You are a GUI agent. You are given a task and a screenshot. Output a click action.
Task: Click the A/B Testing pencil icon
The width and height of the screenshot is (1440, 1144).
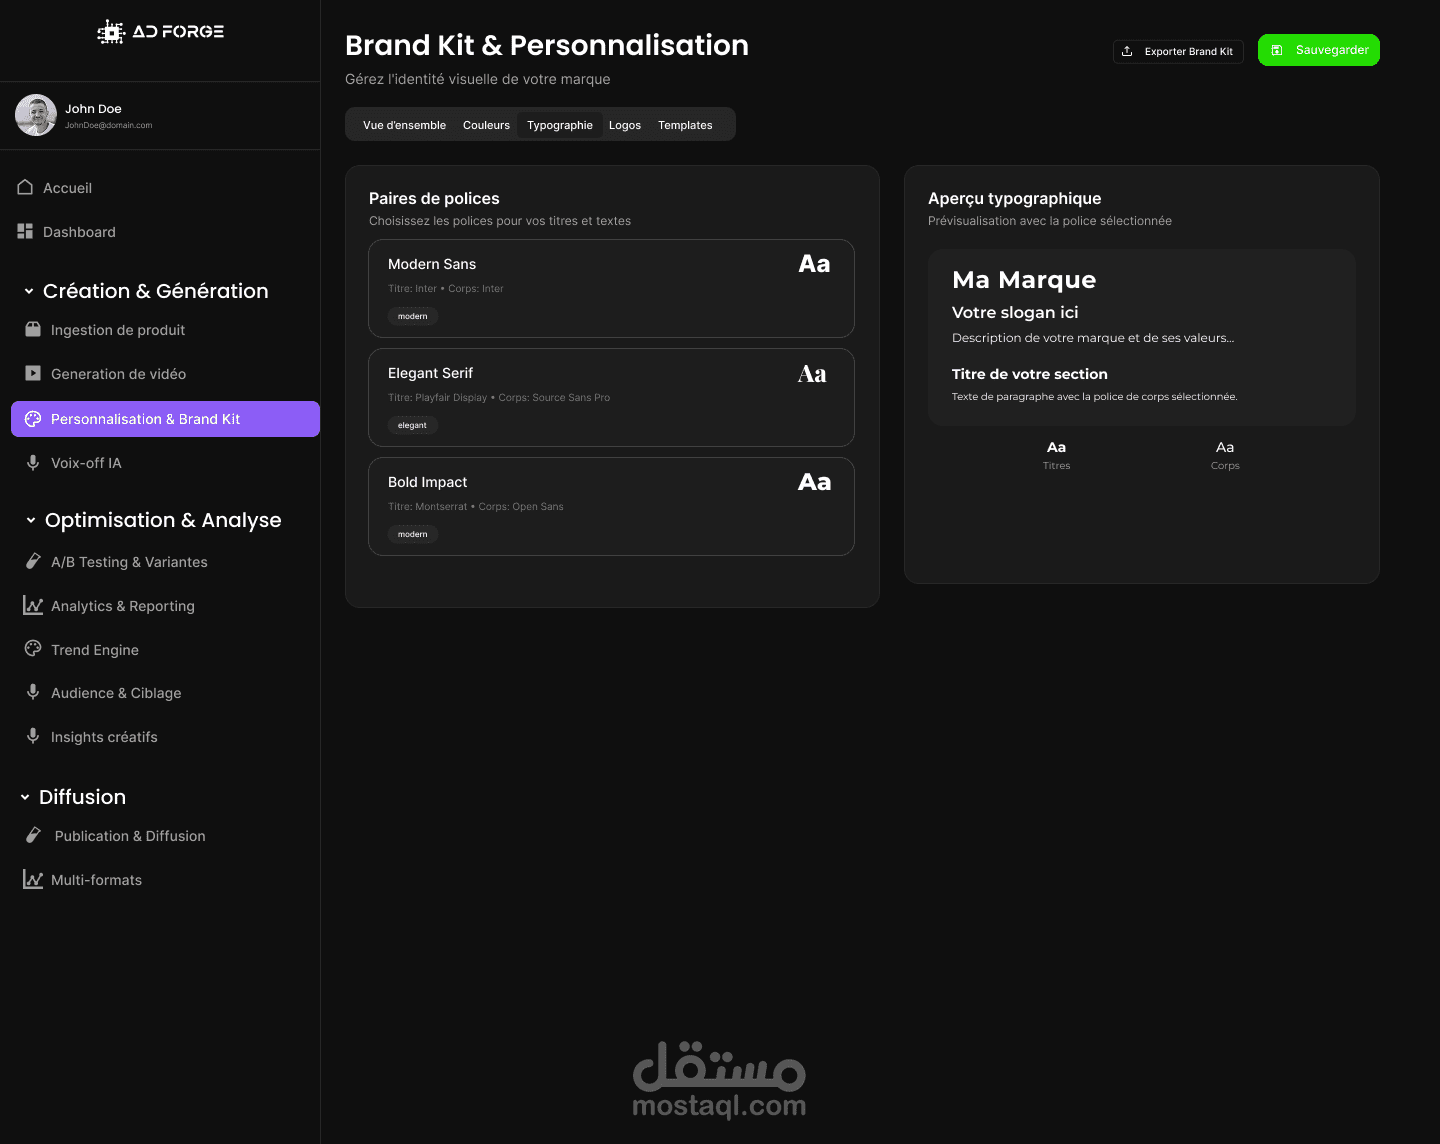pyautogui.click(x=33, y=562)
